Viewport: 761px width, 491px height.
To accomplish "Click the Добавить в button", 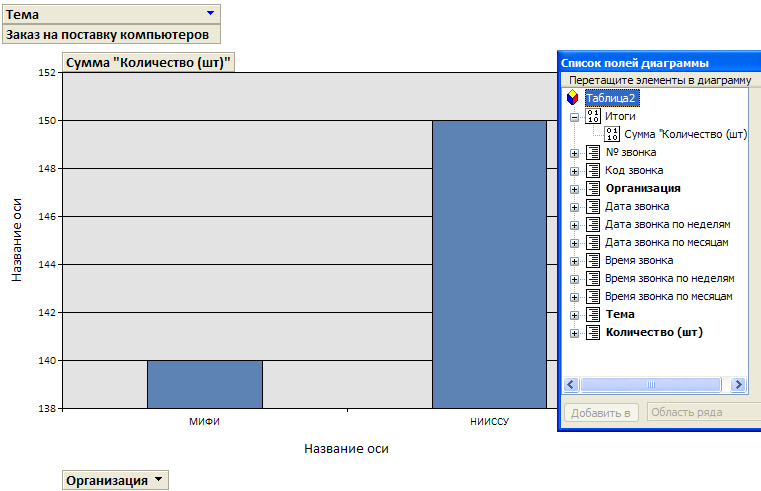I will coord(601,413).
